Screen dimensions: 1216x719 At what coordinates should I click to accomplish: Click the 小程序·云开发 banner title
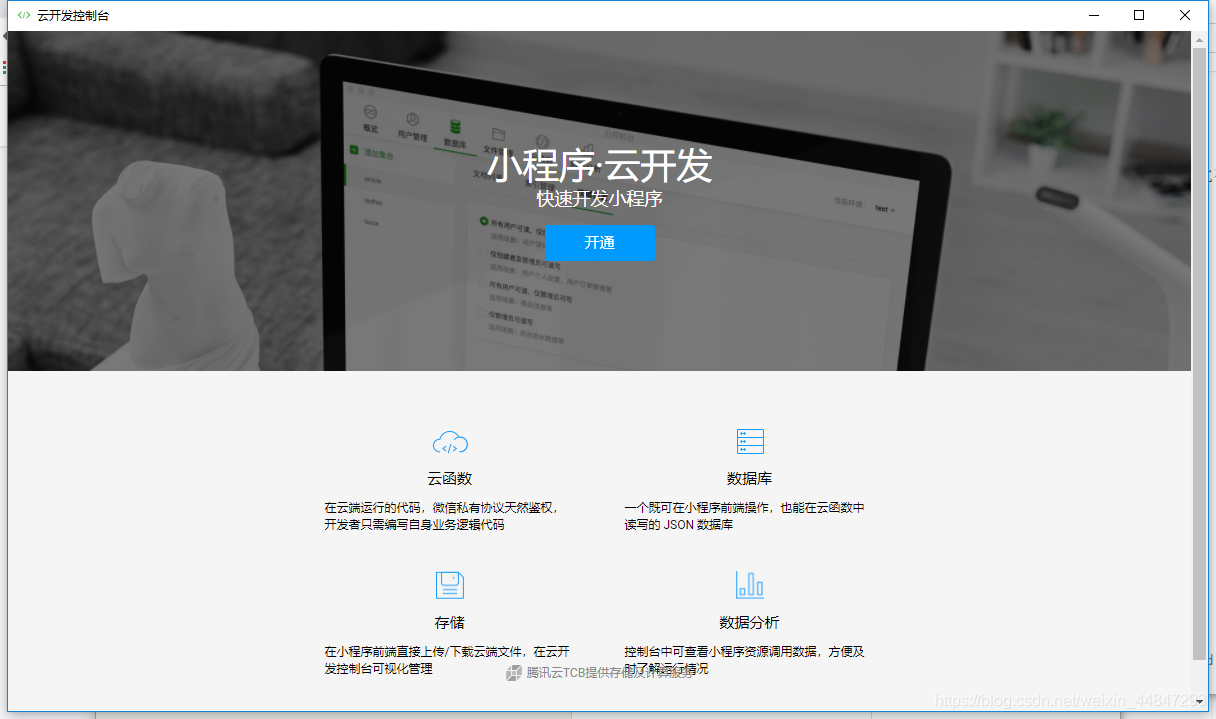[x=600, y=166]
